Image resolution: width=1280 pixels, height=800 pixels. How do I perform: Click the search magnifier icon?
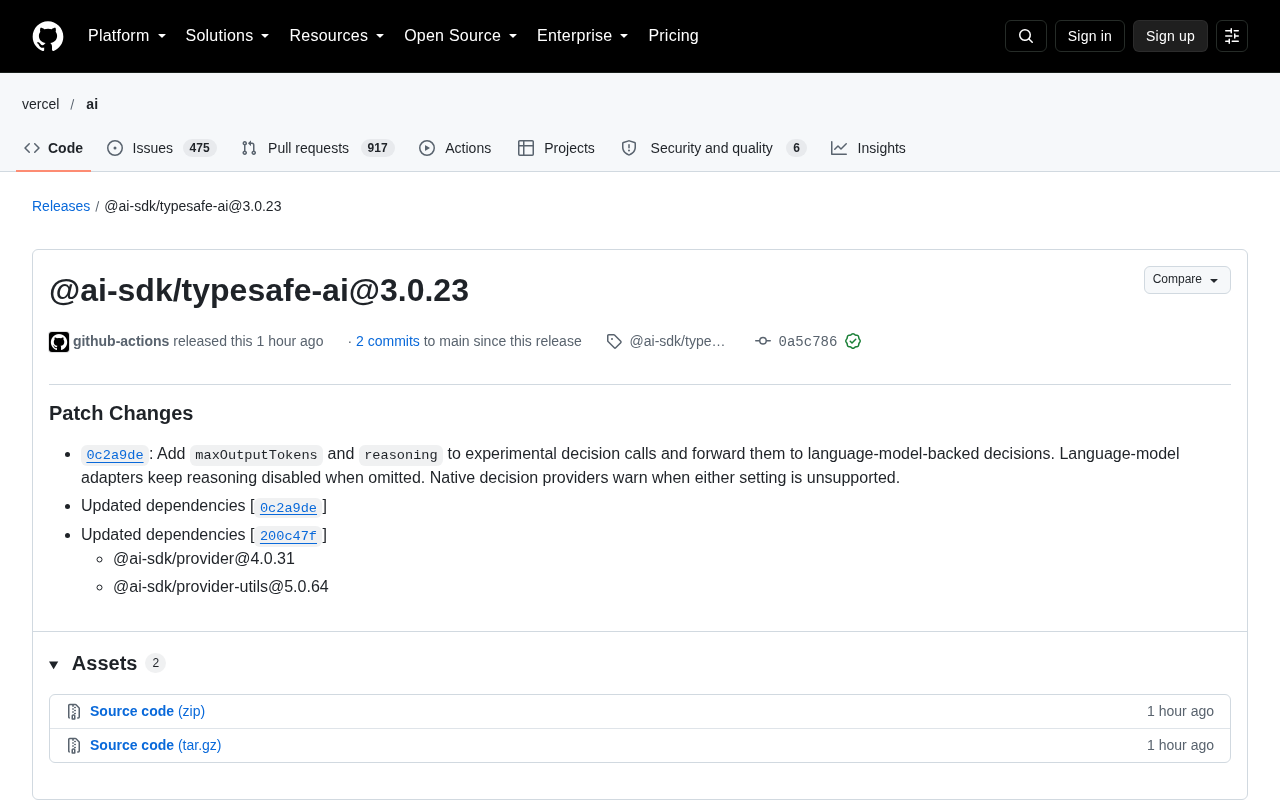click(x=1026, y=36)
